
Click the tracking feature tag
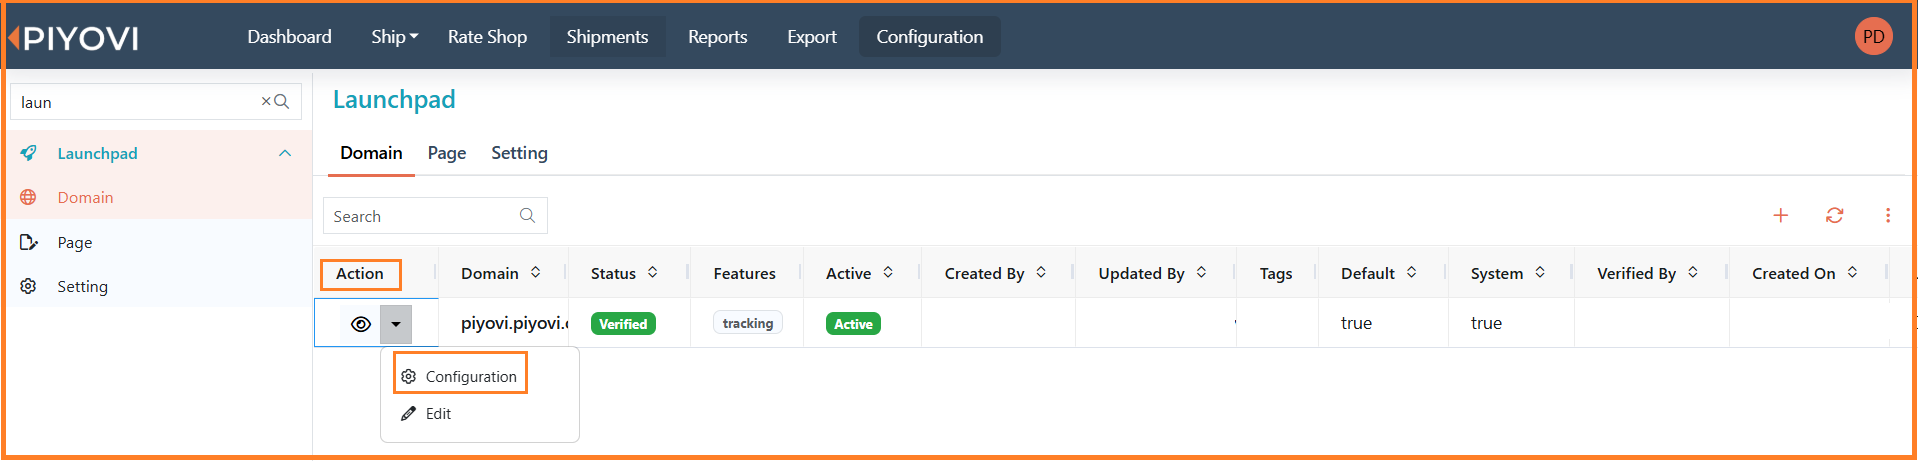click(x=748, y=323)
